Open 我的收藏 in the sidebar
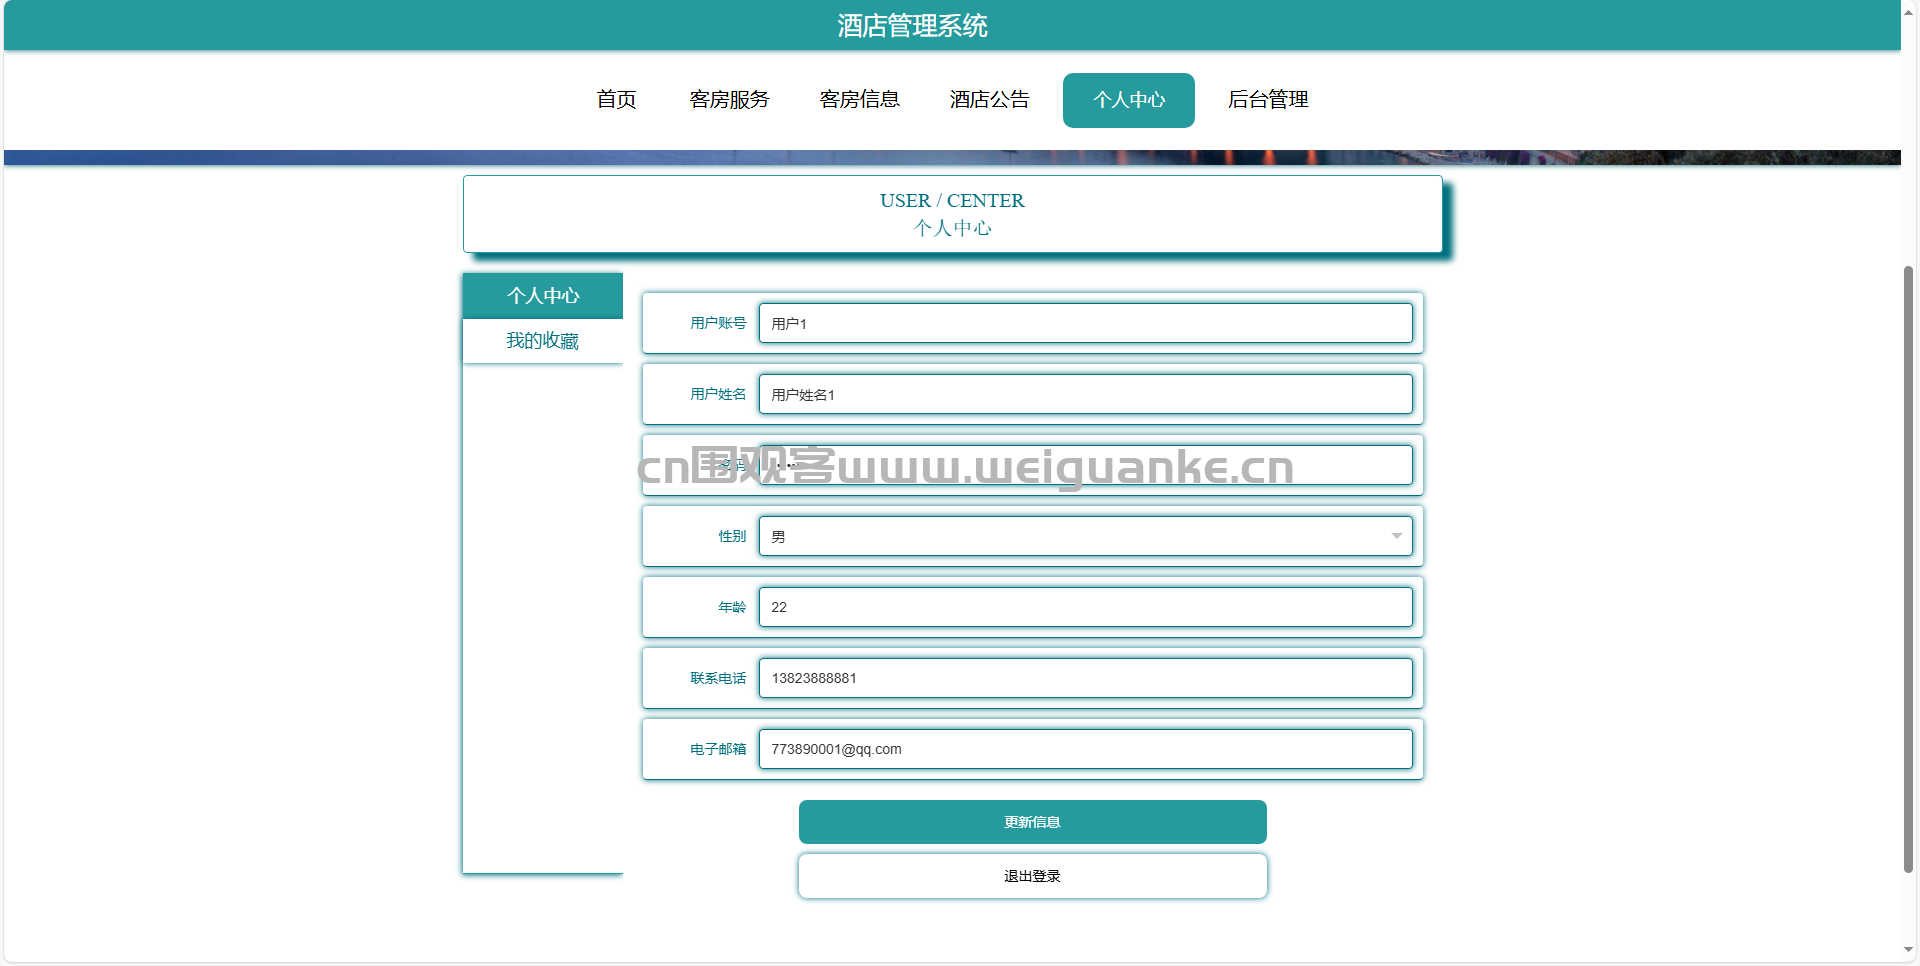Image resolution: width=1920 pixels, height=966 pixels. pos(543,341)
